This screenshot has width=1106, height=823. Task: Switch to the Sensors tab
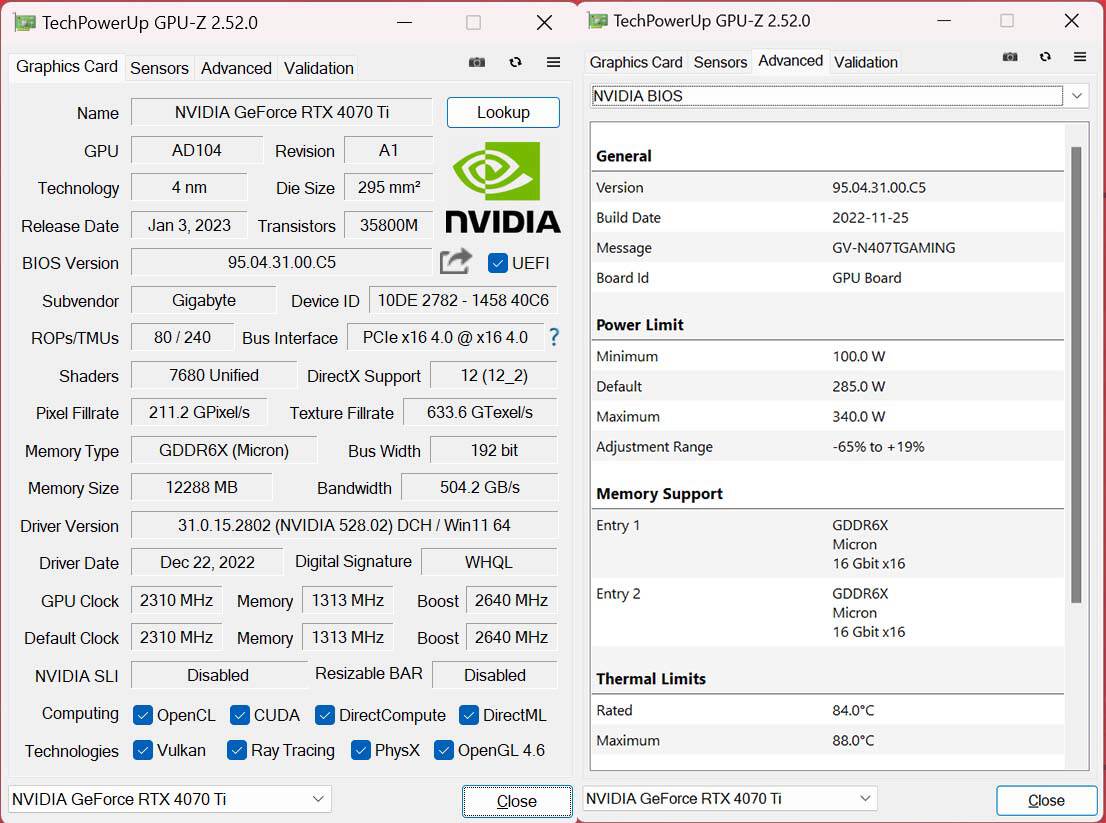coord(159,68)
